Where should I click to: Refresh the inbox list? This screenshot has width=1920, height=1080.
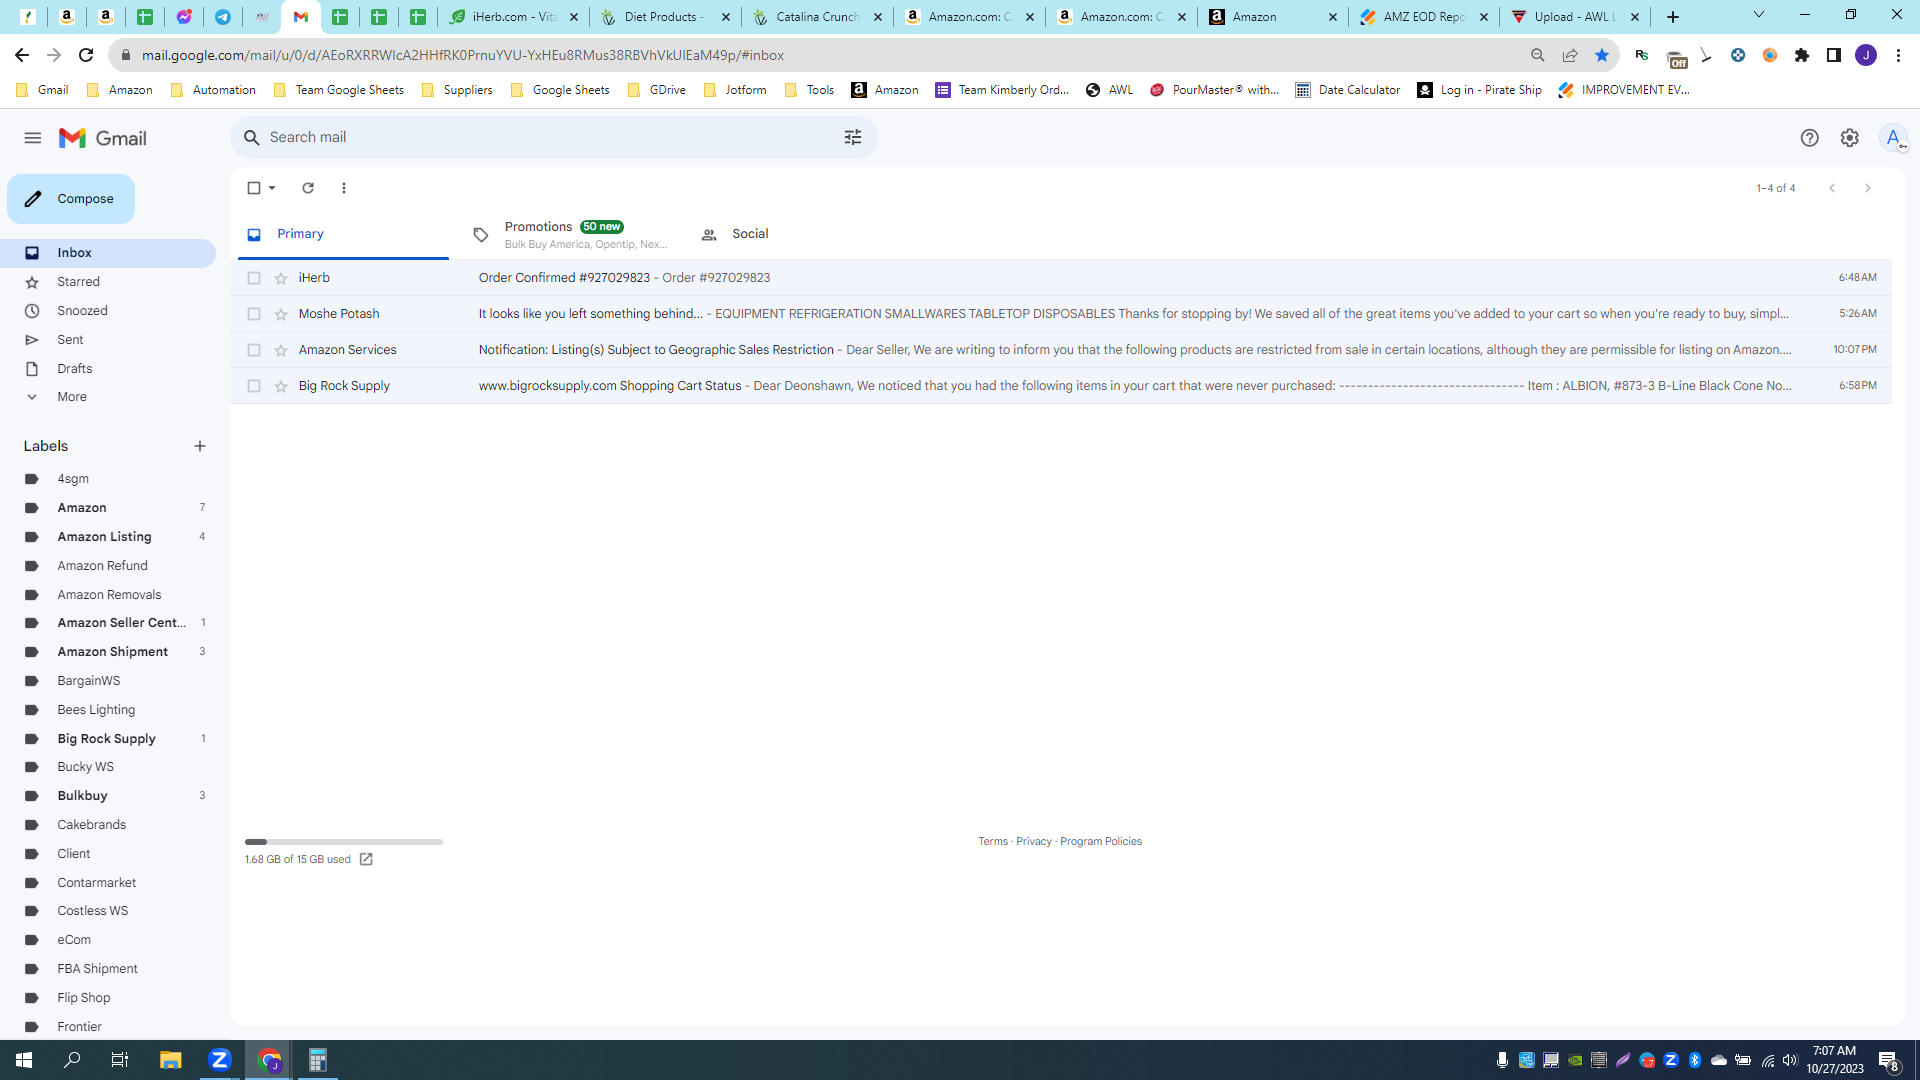308,188
